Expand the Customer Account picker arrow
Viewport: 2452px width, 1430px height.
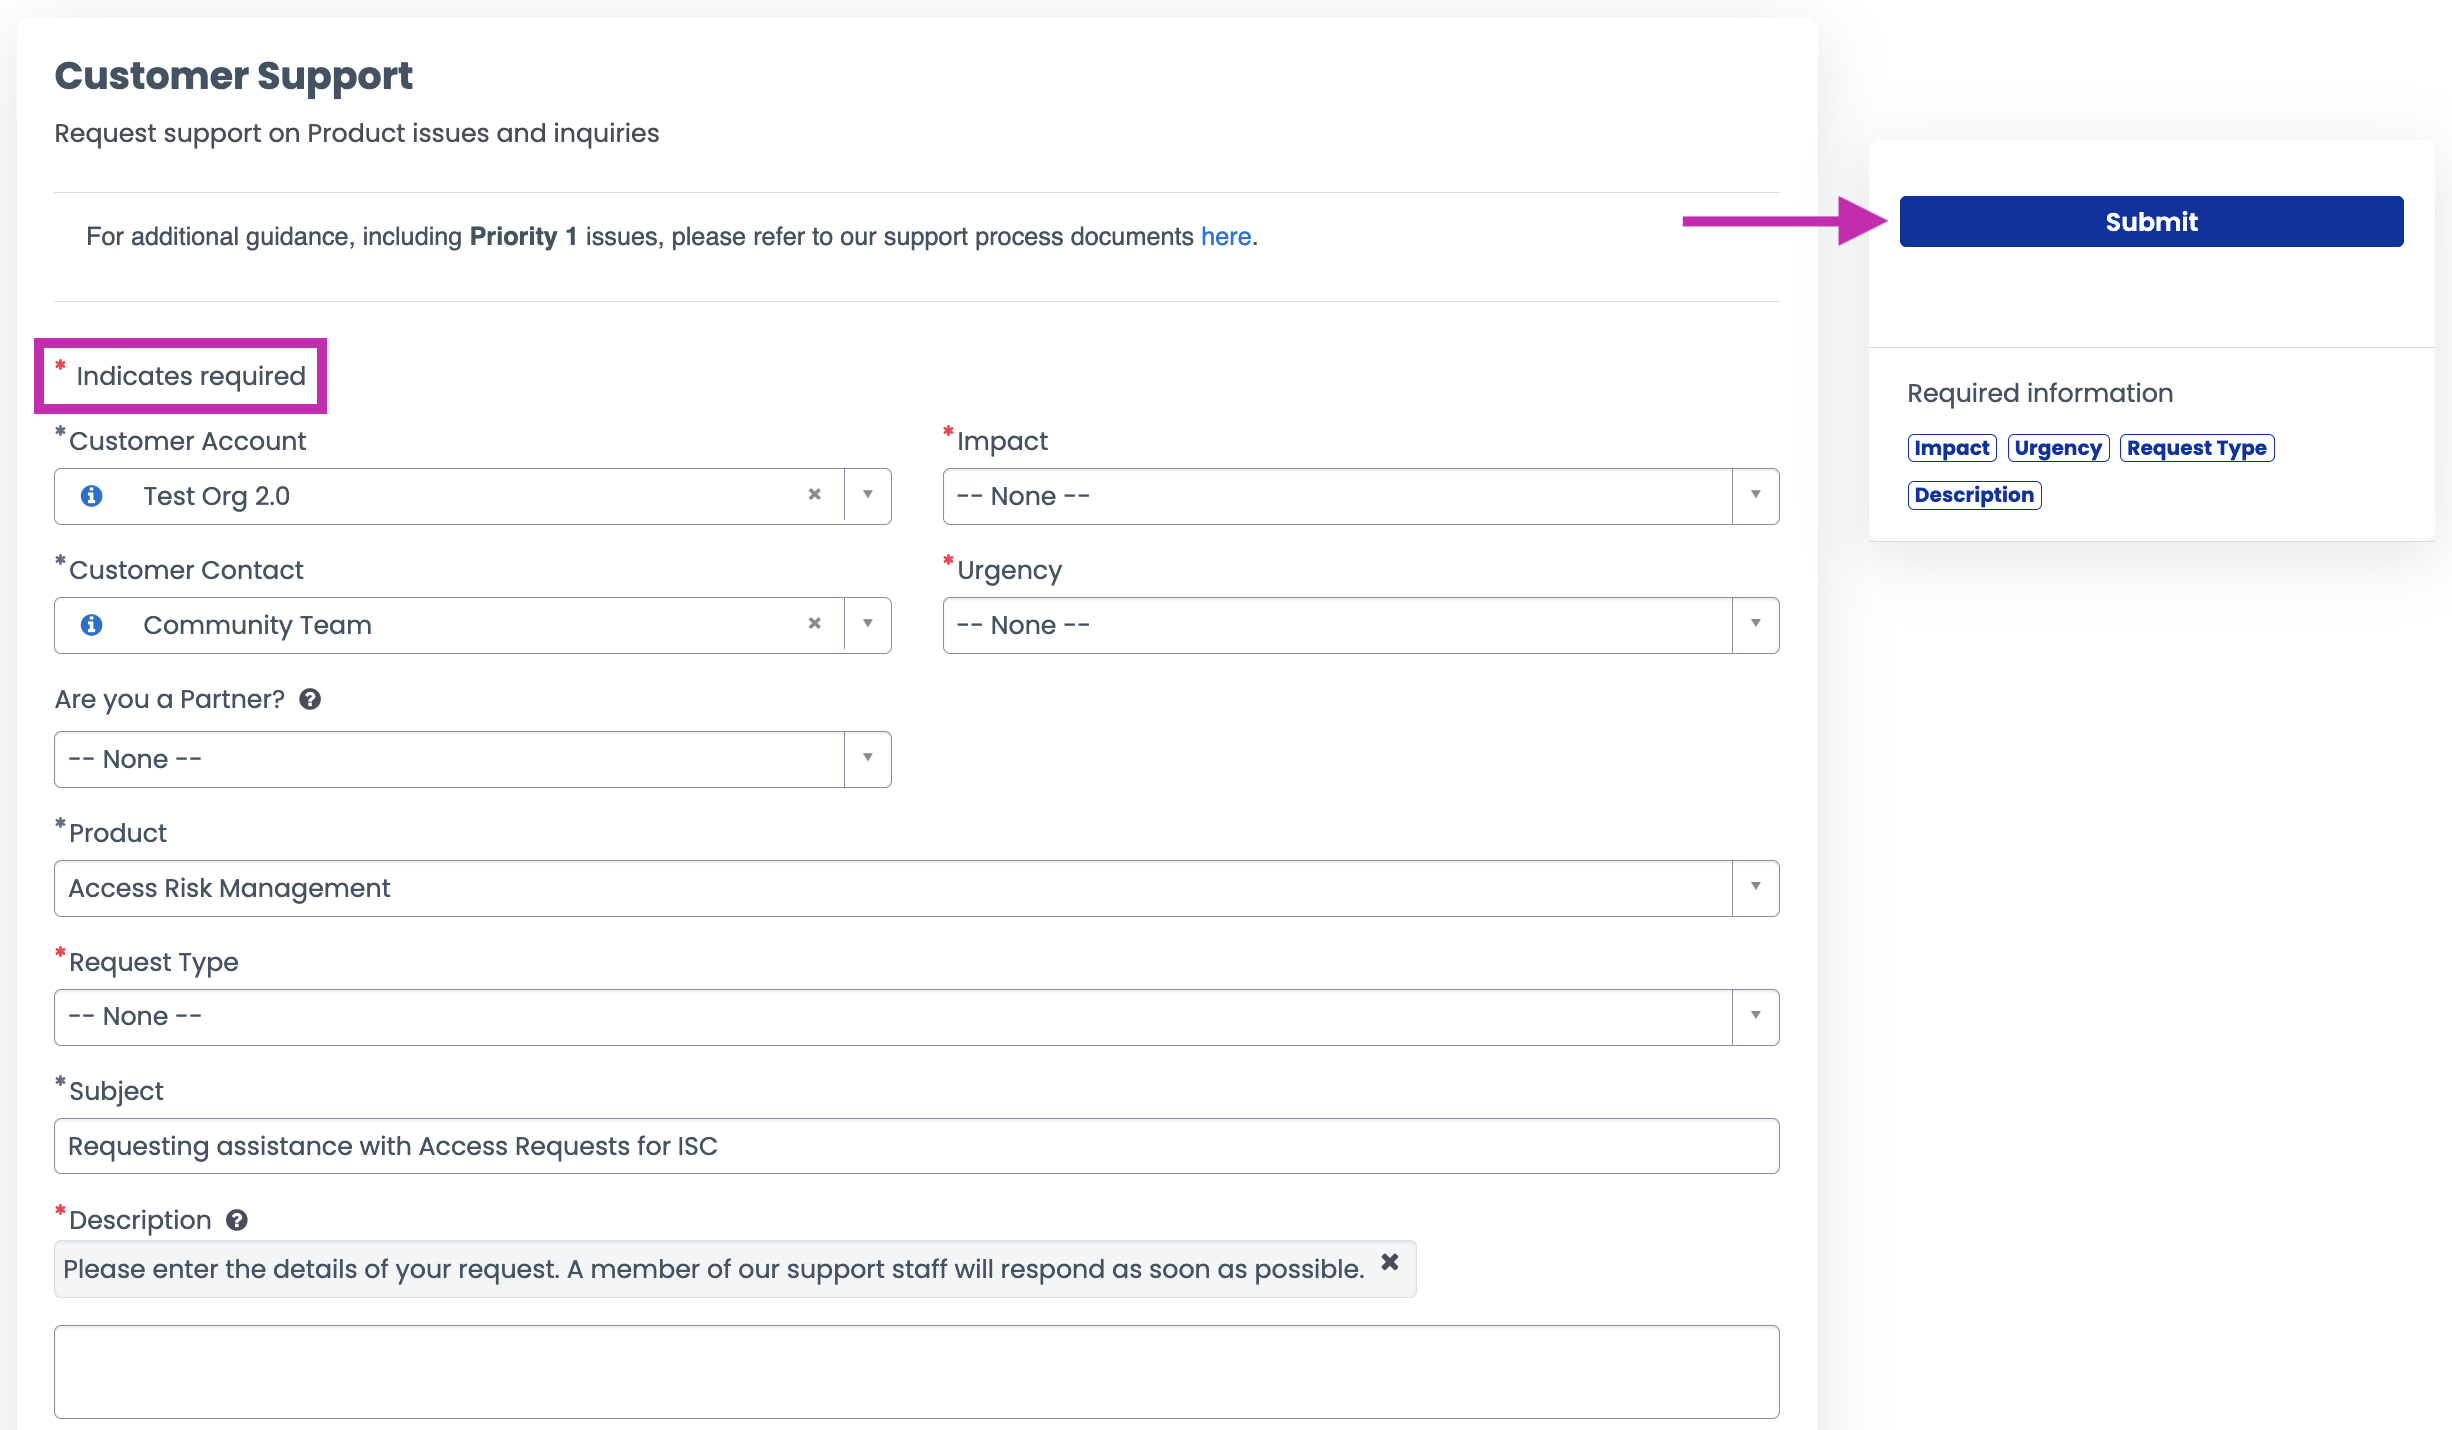pos(866,495)
